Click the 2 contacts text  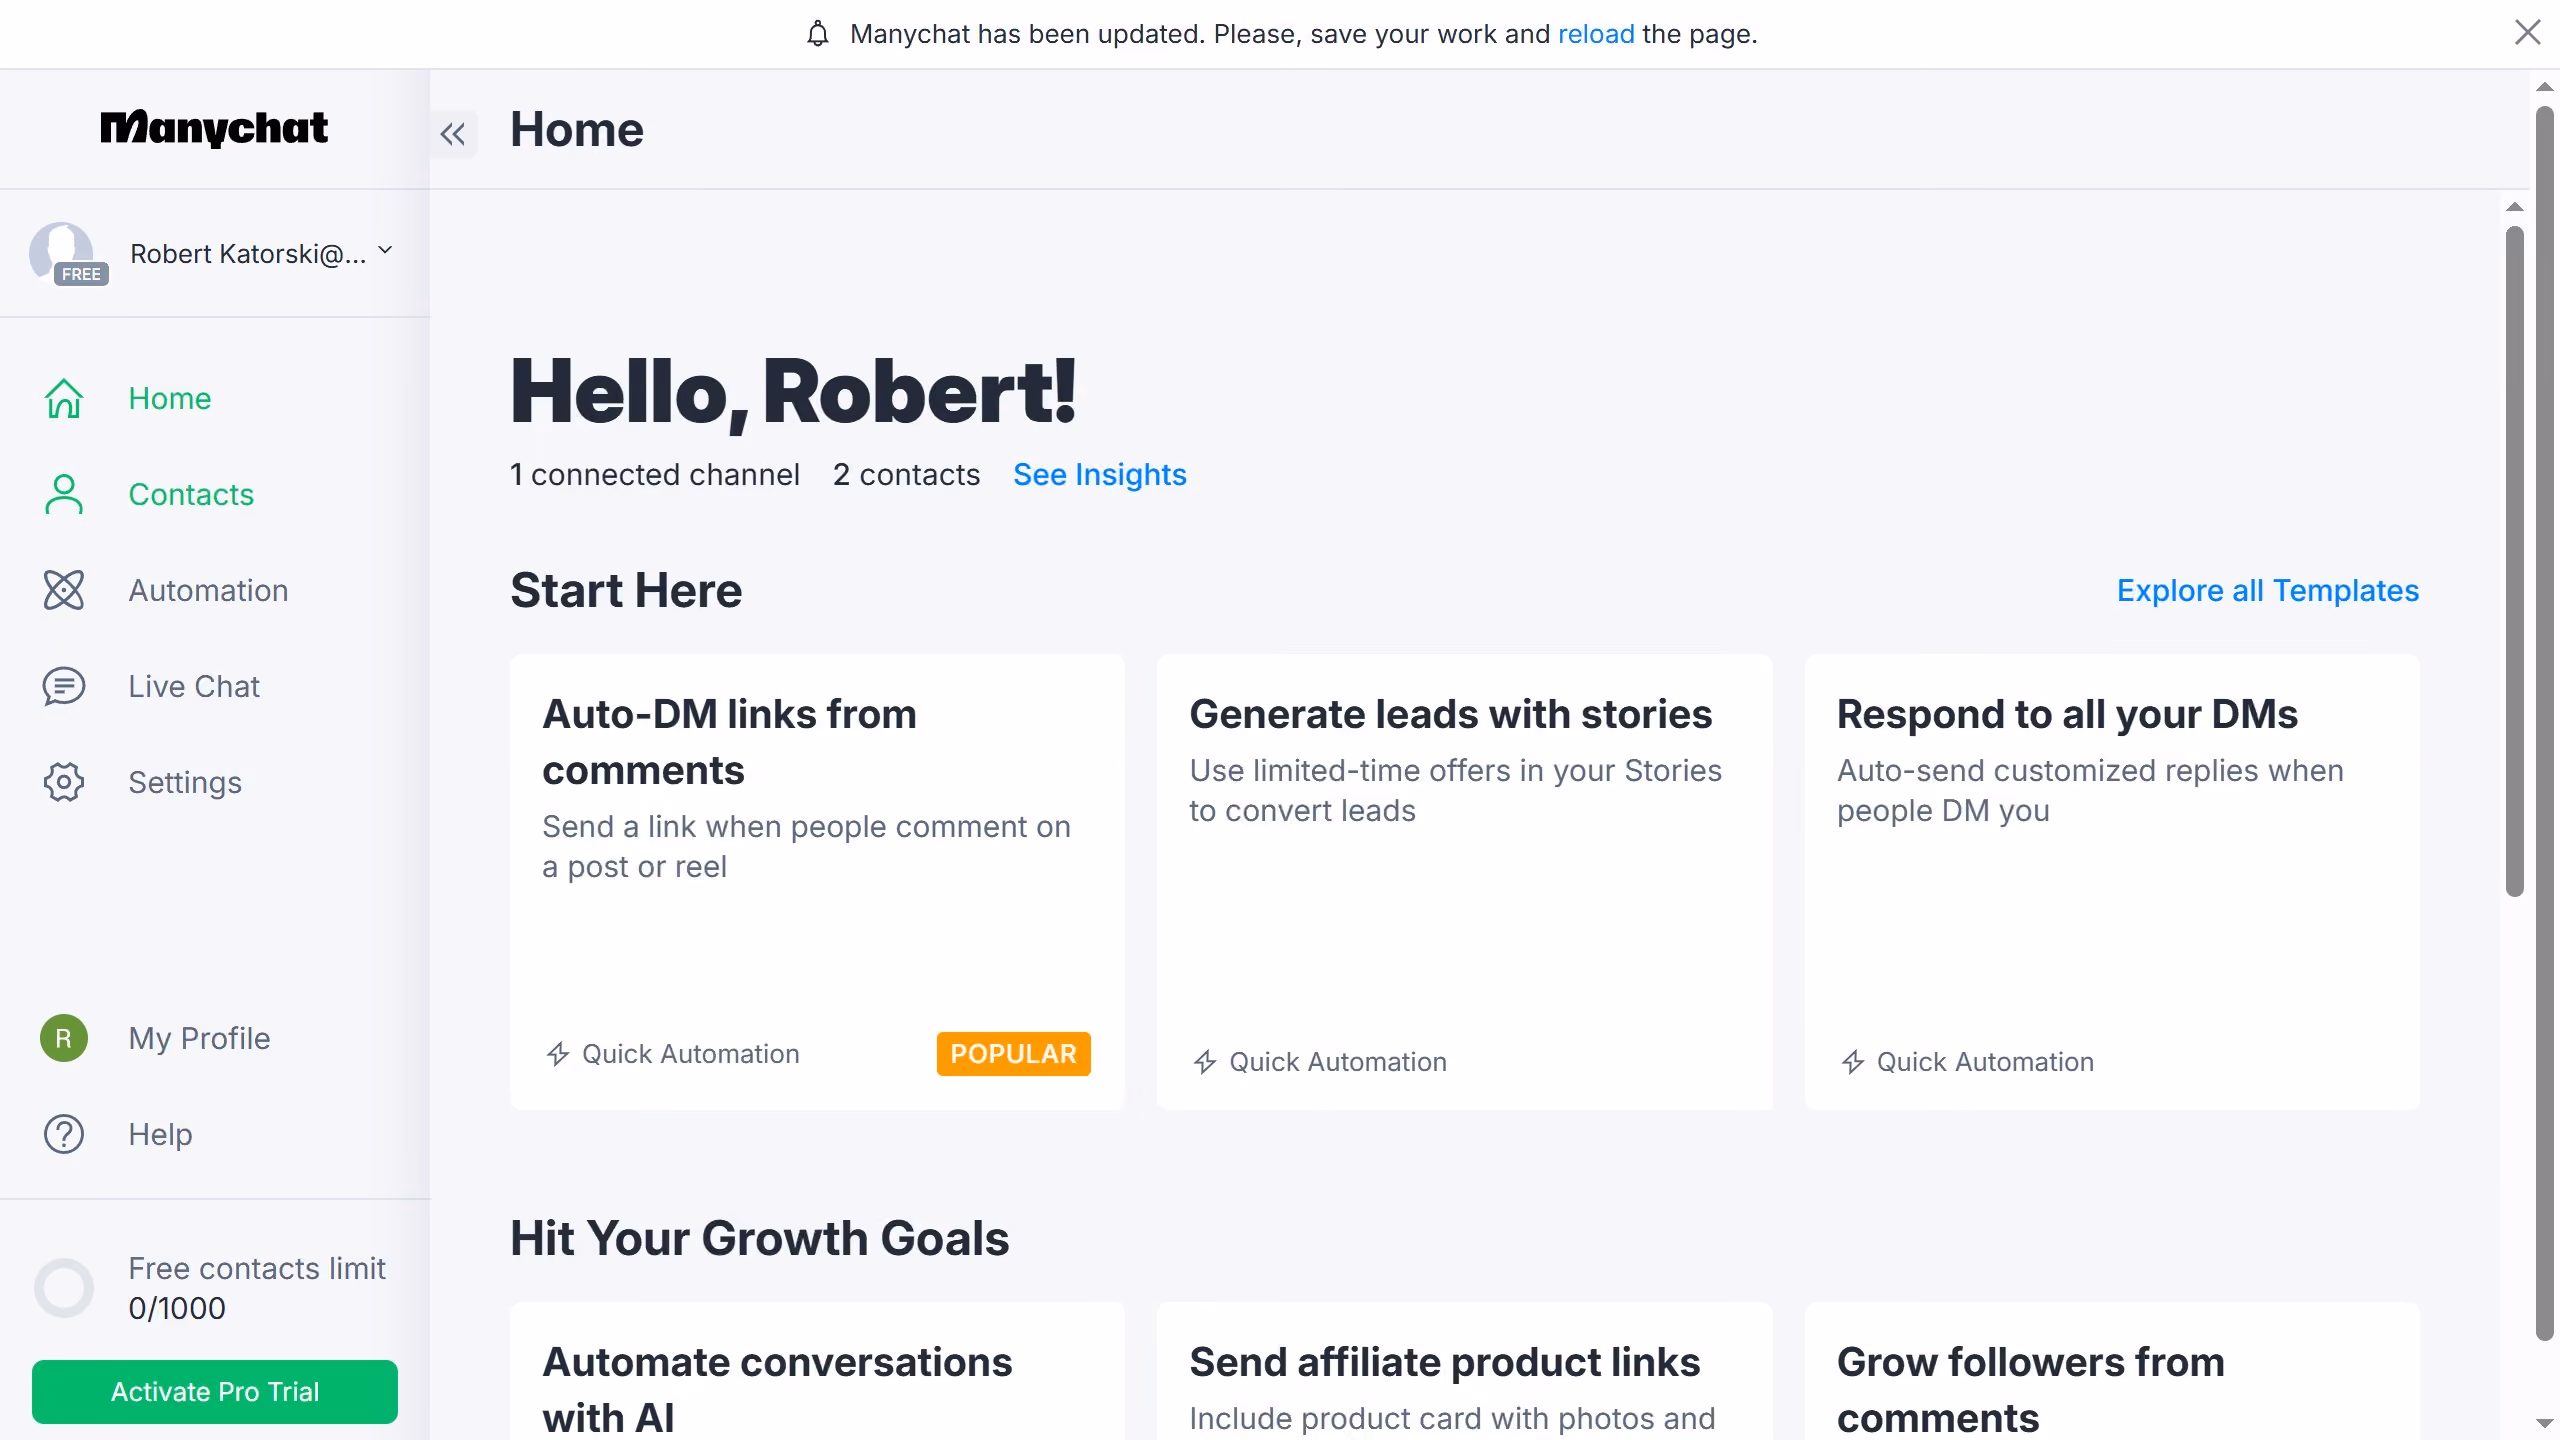point(906,474)
